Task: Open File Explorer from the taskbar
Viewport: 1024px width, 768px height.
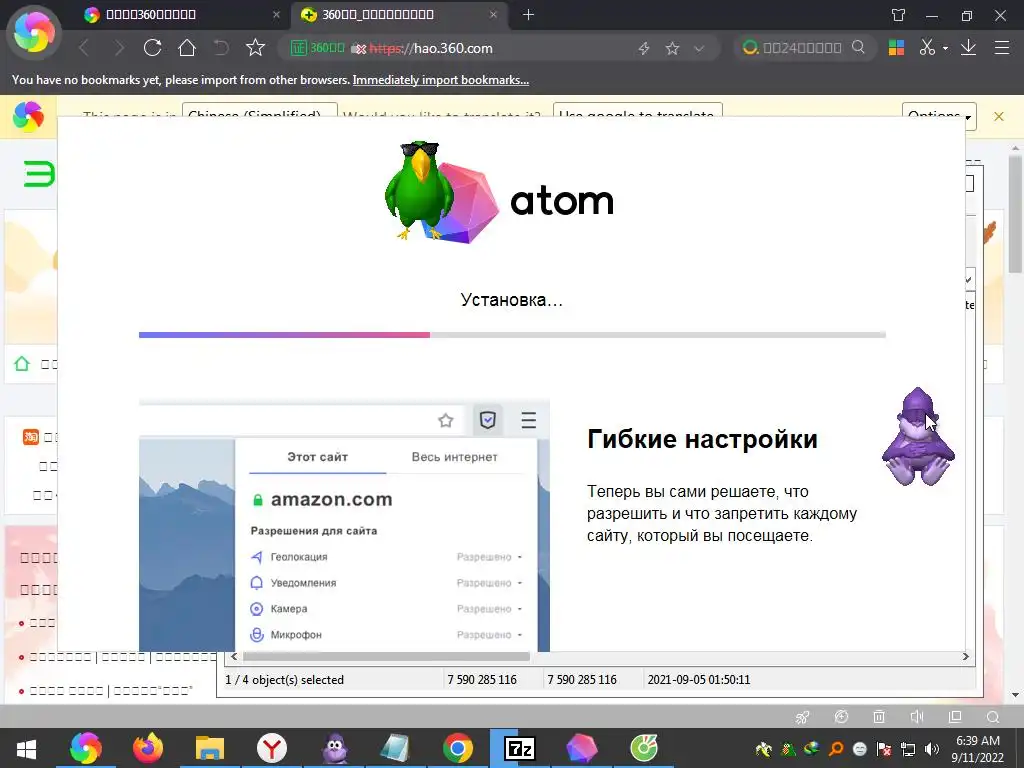Action: point(210,748)
